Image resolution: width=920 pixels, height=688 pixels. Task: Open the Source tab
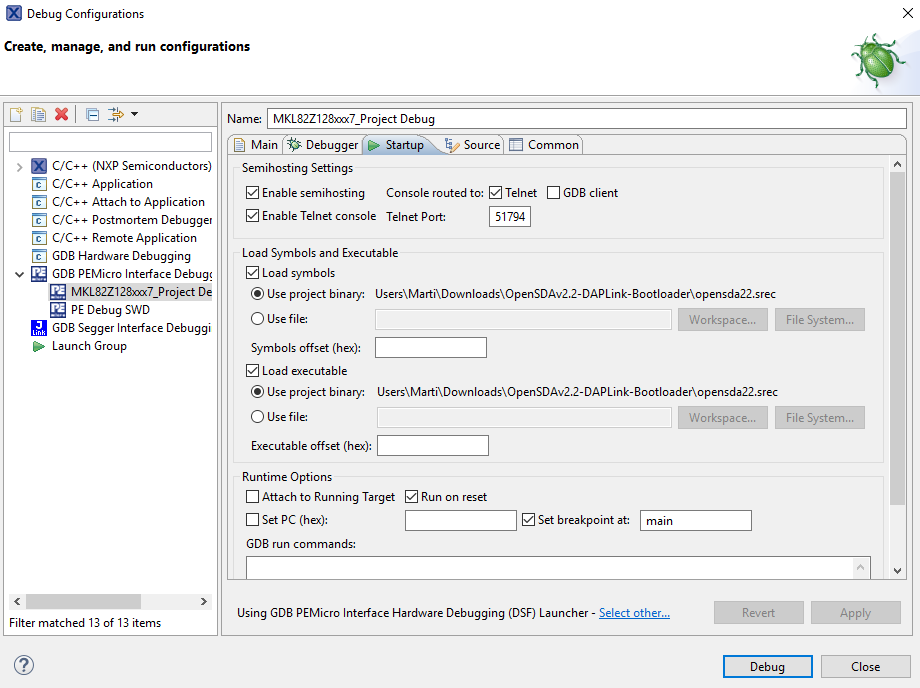(472, 145)
